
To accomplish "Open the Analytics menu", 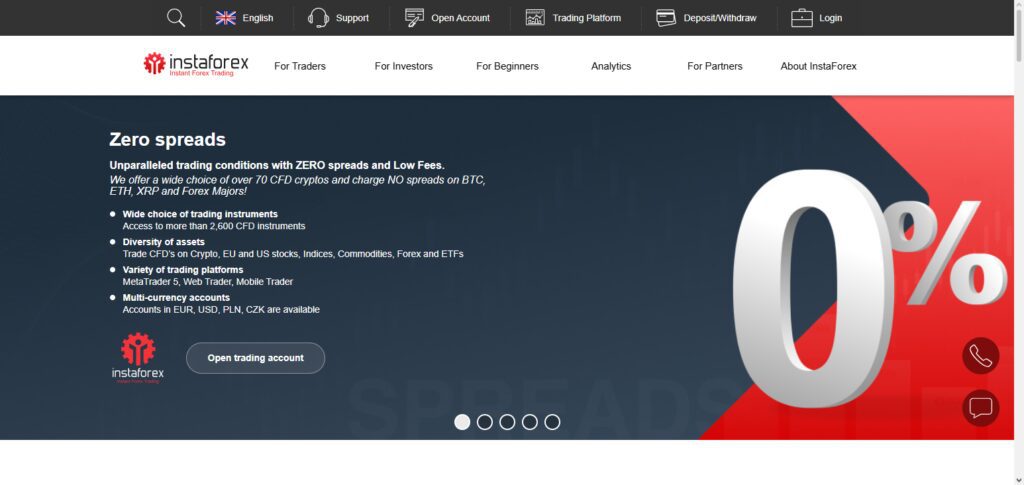I will (611, 66).
